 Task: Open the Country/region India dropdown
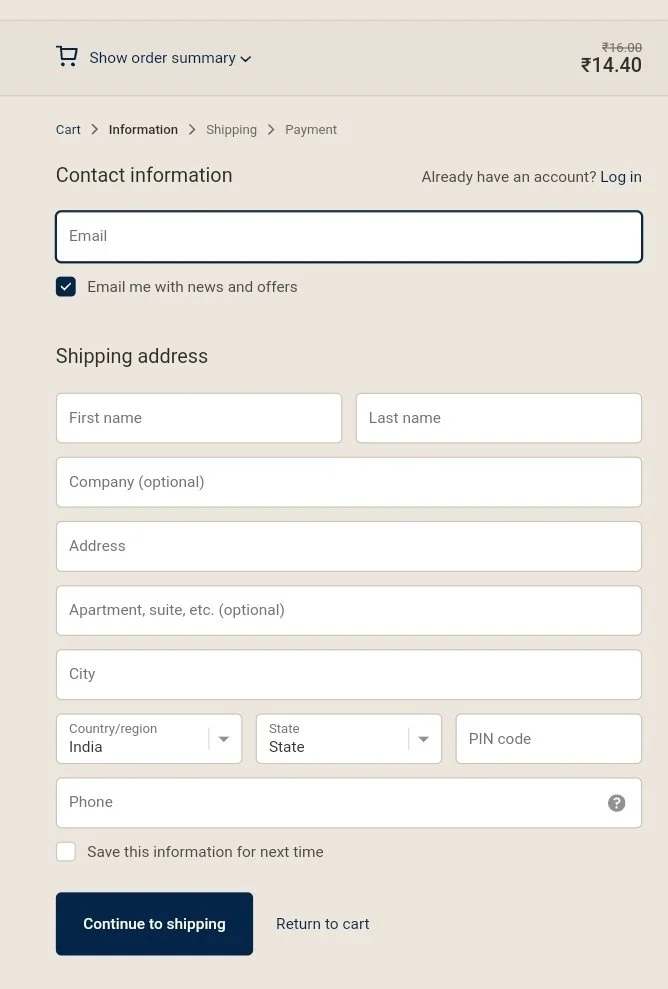pyautogui.click(x=149, y=739)
